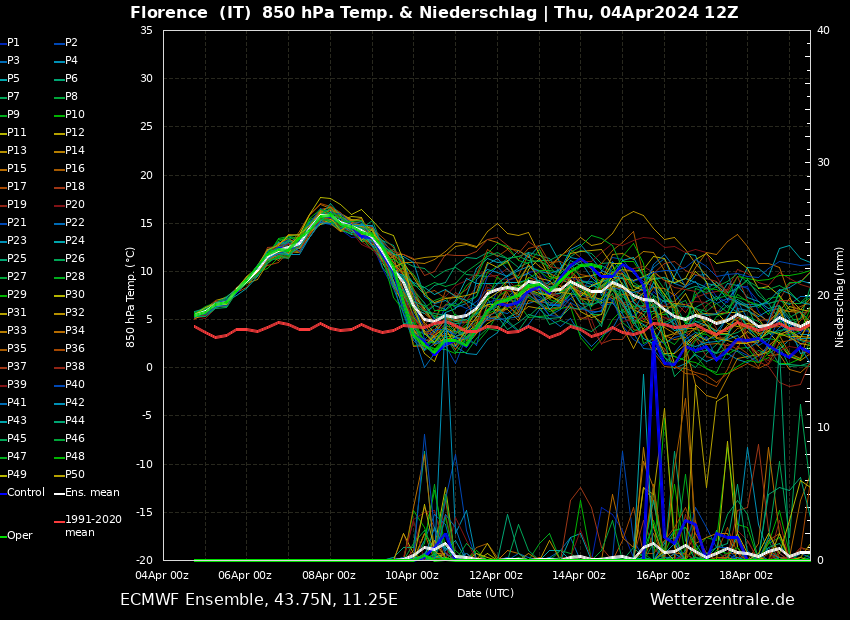Screen dimensions: 850x620
Task: Click the 850 hPa Temp. axis label
Action: 130,297
